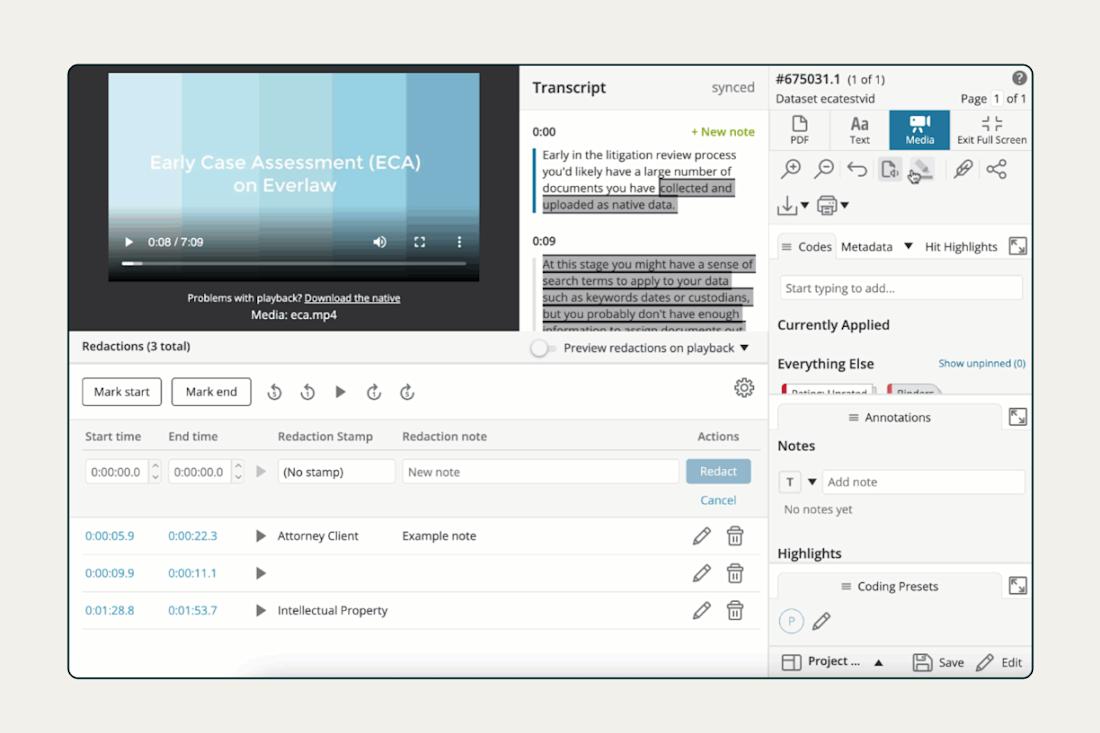The width and height of the screenshot is (1100, 733).
Task: Click the undo back arrow icon
Action: point(857,169)
